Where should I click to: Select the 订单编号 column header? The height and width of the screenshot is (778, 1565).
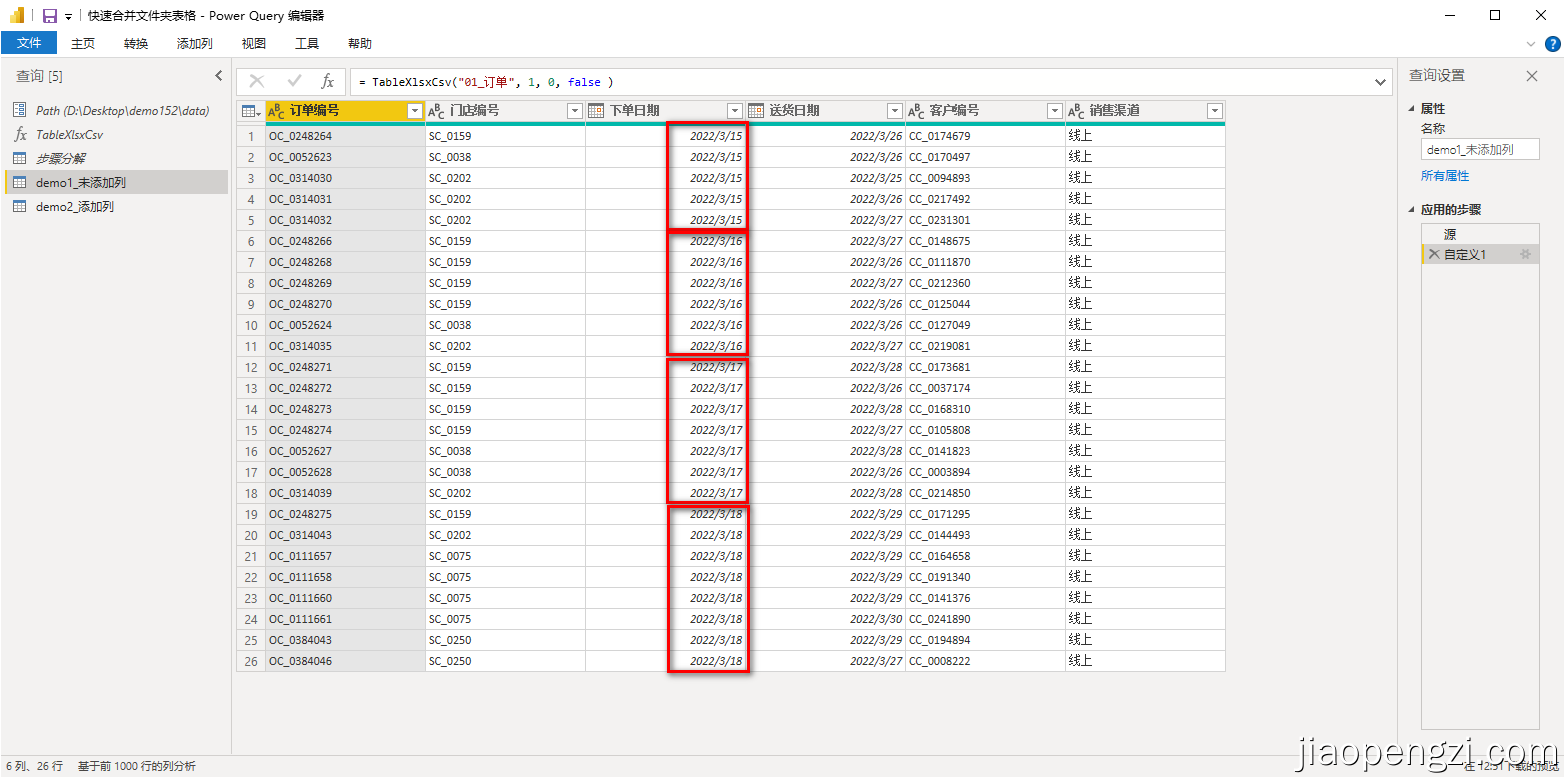point(346,111)
